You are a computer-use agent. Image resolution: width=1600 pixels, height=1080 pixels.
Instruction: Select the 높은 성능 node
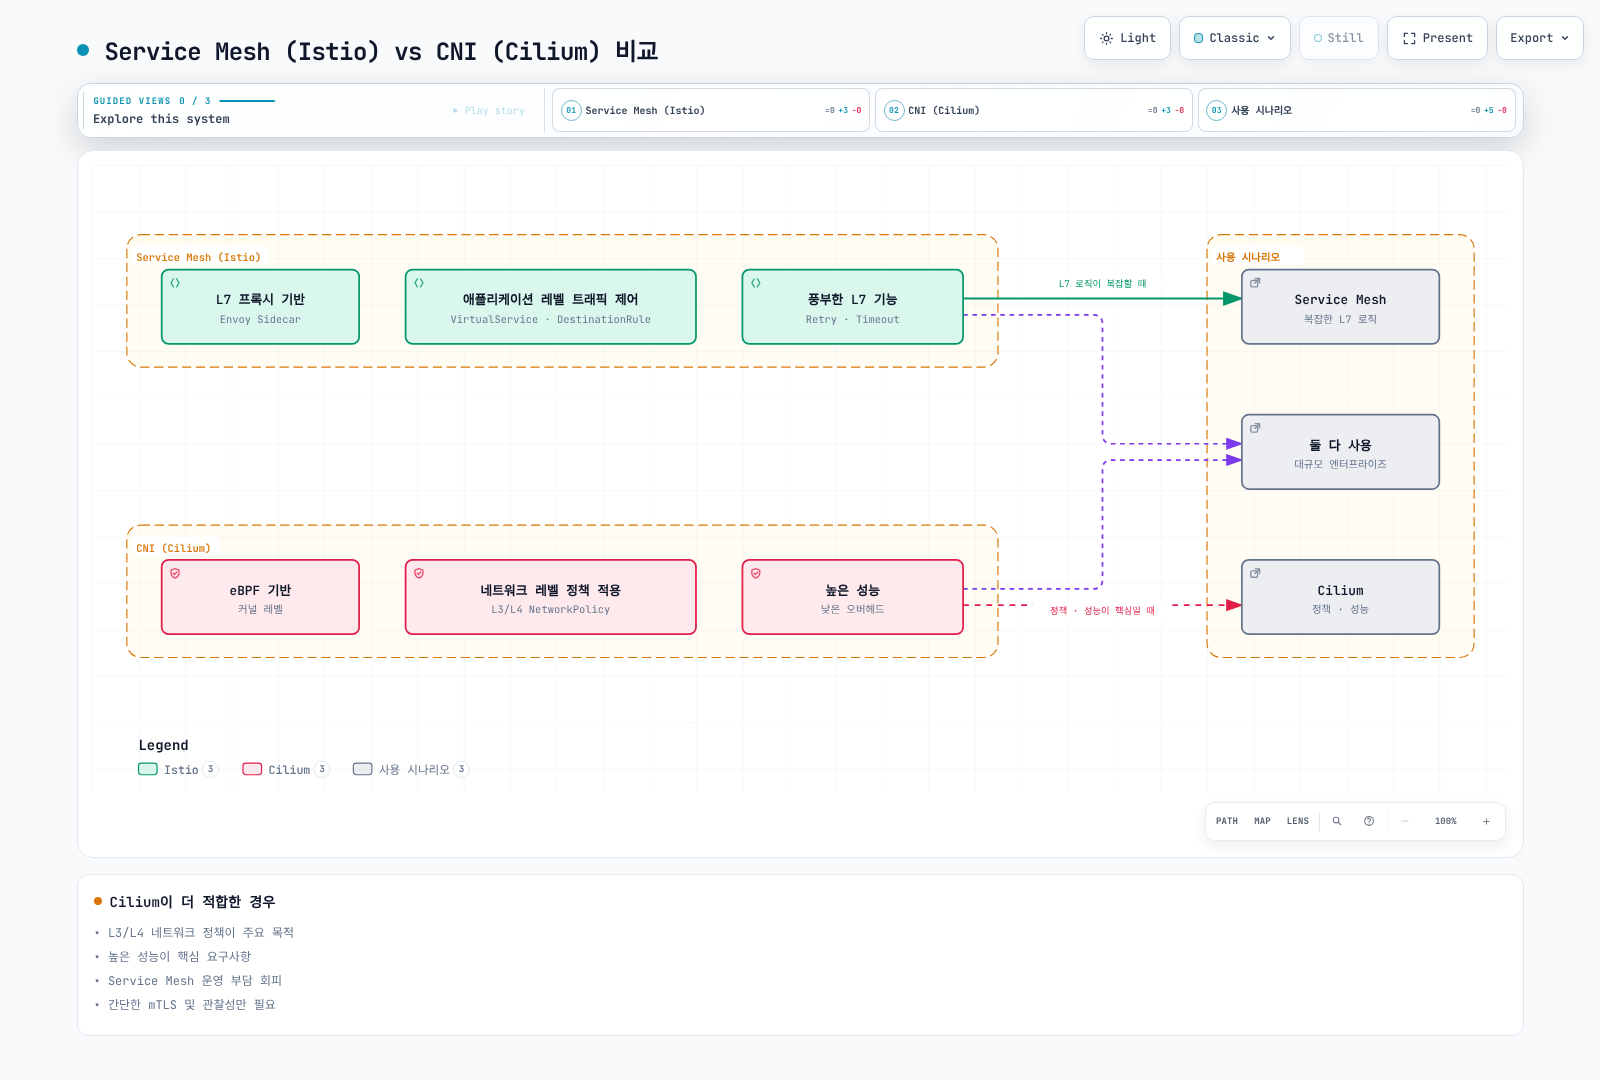coord(852,597)
